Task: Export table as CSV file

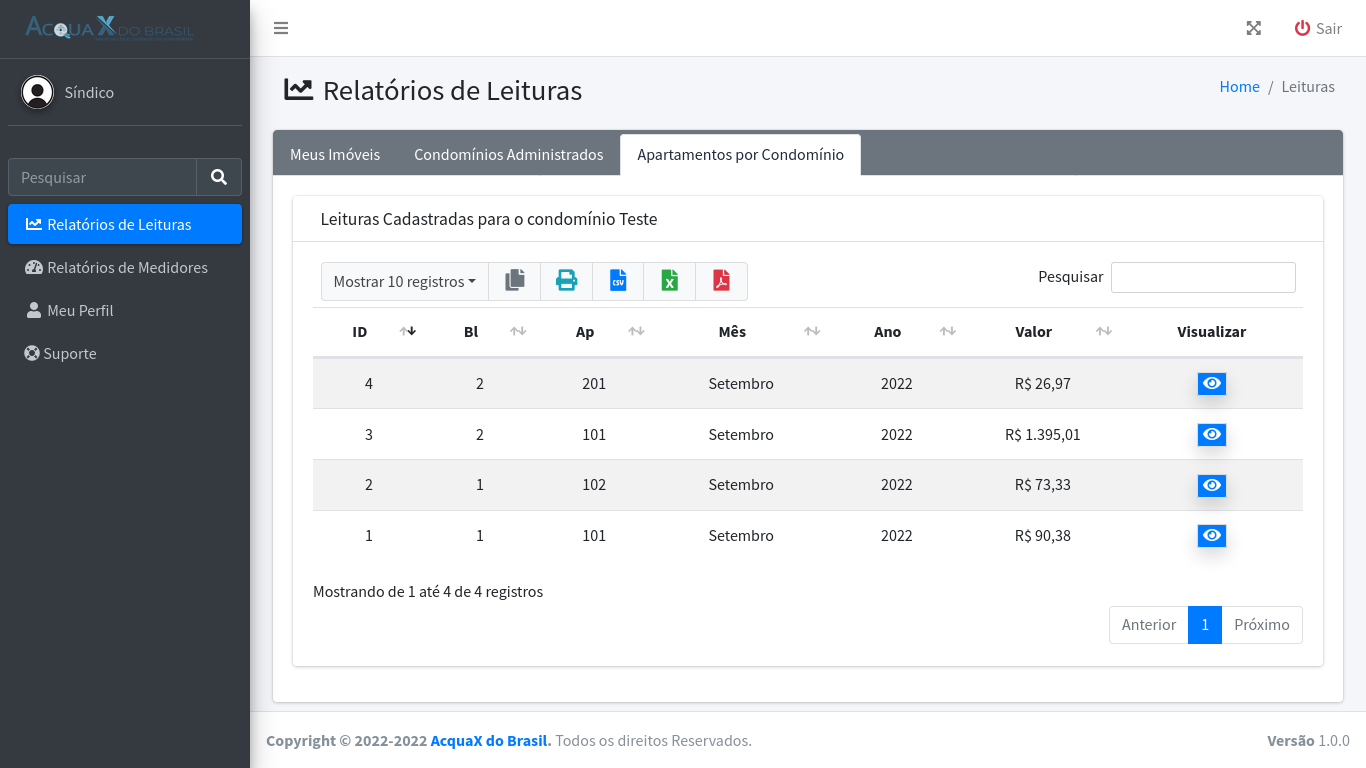Action: [618, 281]
